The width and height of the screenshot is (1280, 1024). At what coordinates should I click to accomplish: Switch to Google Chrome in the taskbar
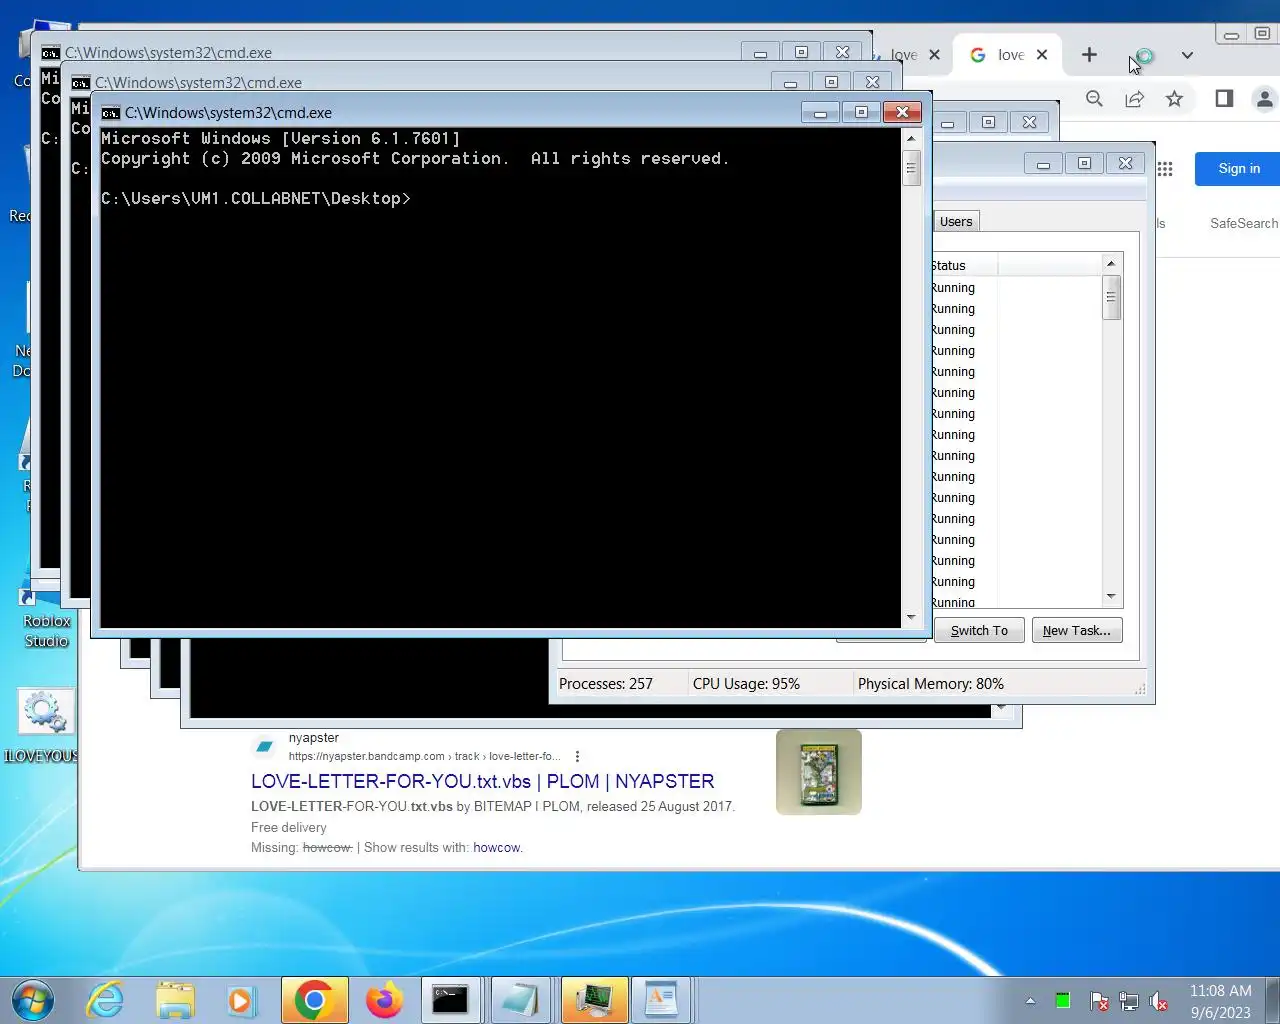coord(314,1000)
